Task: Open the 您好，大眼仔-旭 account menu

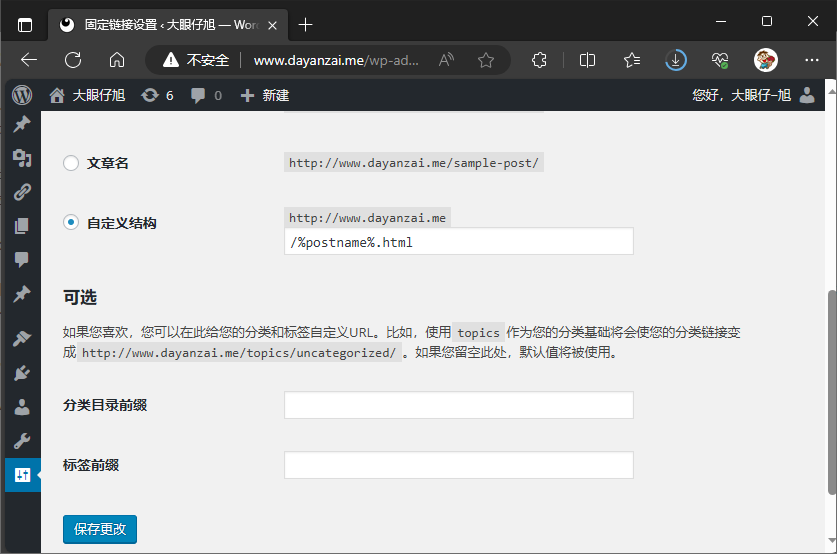Action: (x=753, y=96)
